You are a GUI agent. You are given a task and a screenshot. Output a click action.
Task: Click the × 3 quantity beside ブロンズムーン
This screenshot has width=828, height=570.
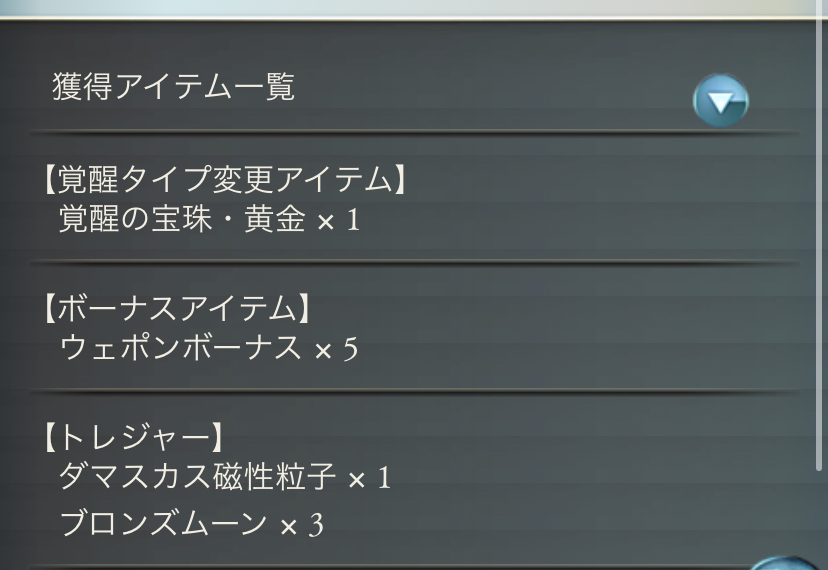[x=301, y=524]
